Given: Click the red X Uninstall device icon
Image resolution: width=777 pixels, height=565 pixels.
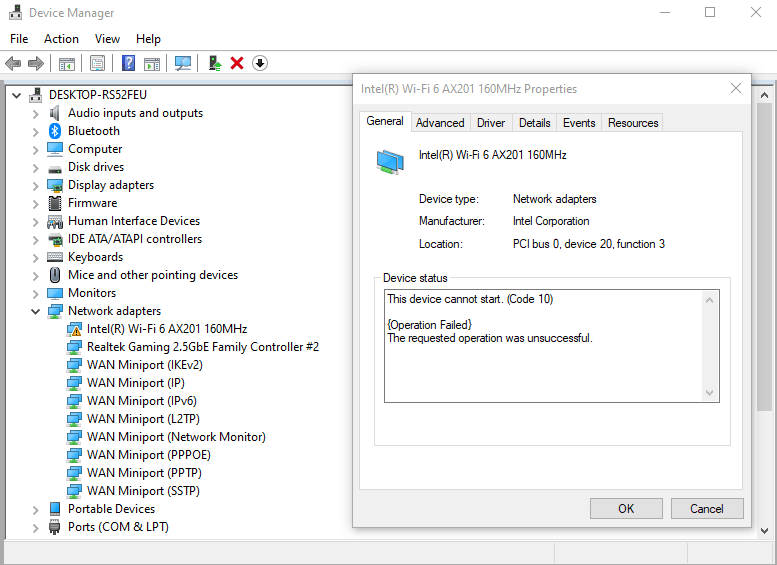Looking at the screenshot, I should click(x=237, y=63).
